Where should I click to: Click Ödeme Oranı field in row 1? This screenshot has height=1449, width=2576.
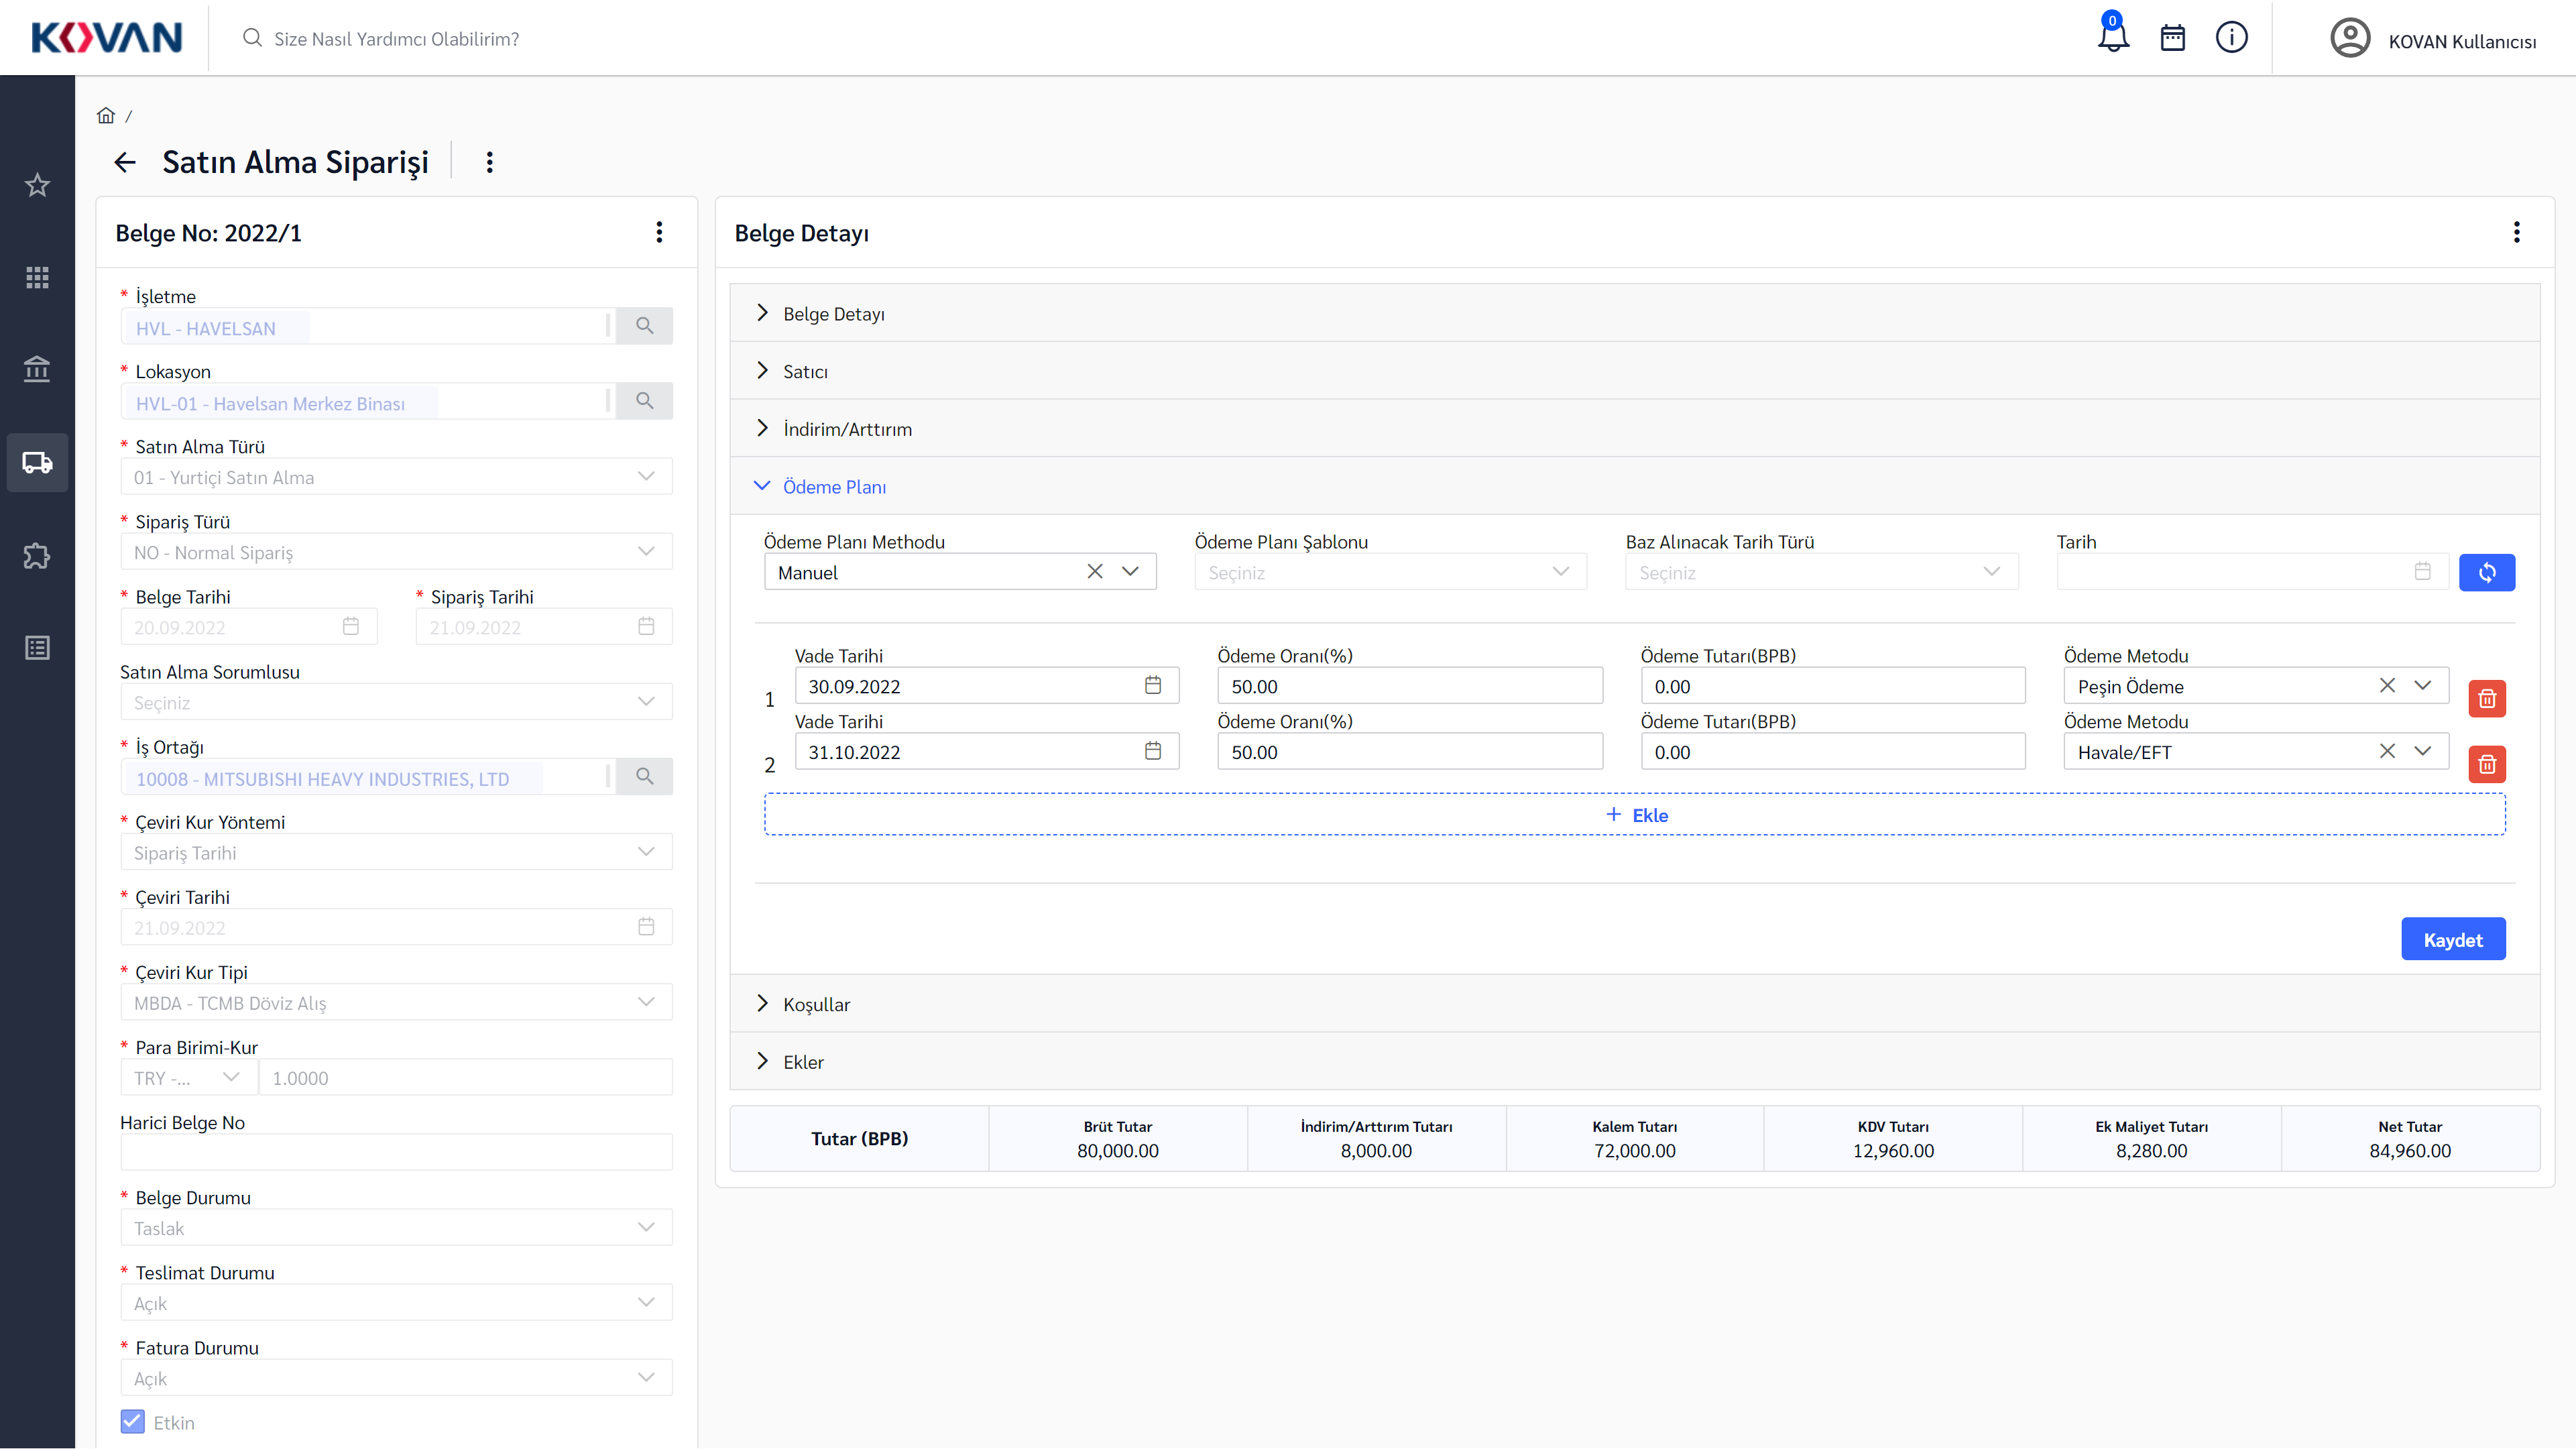coord(1410,686)
